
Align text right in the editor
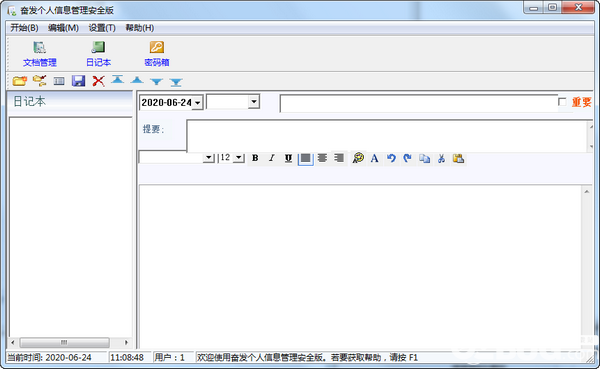(x=339, y=158)
